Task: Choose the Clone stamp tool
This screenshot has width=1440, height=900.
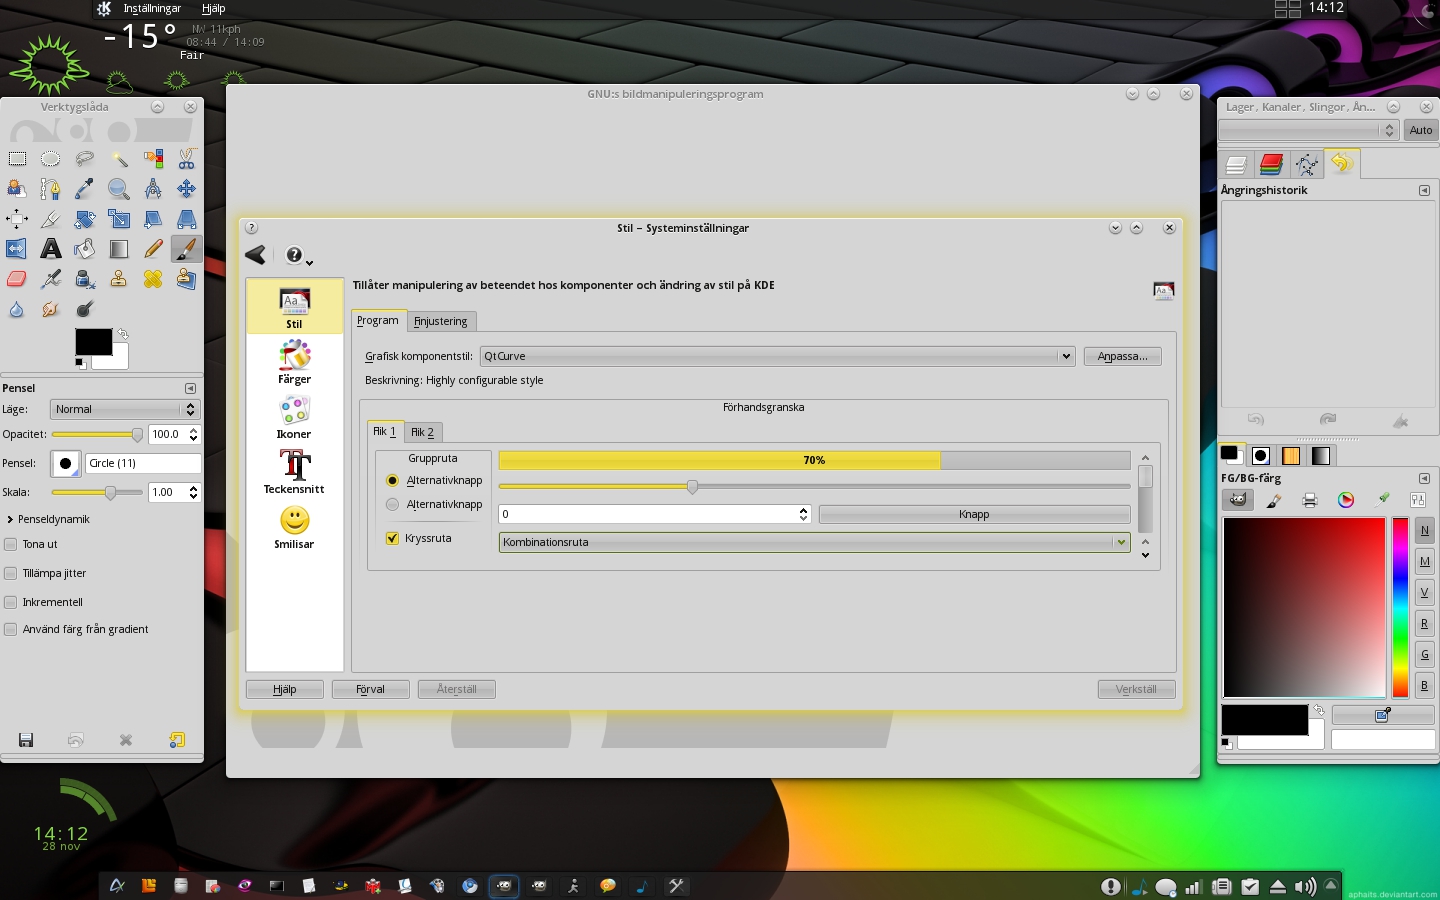Action: pos(119,278)
